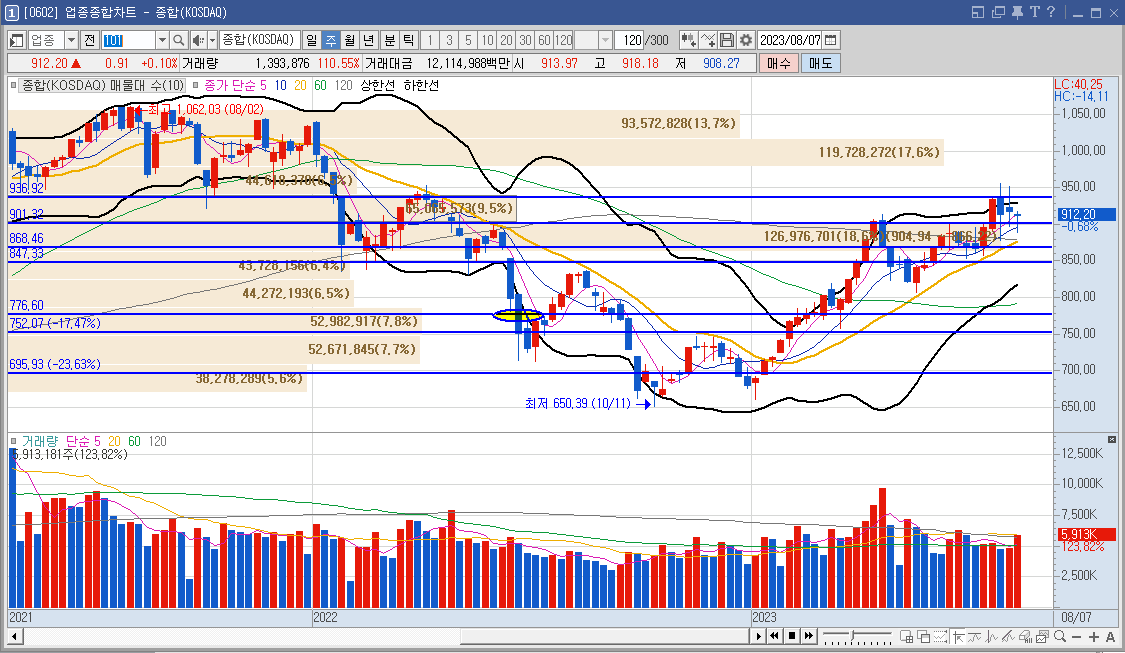Choose interval 5 button
1125x653 pixels.
469,40
